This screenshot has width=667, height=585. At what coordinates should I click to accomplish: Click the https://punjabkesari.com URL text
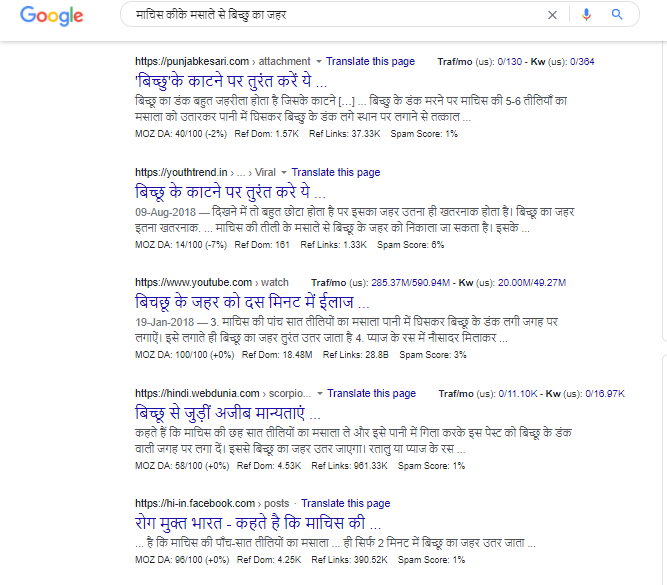pyautogui.click(x=192, y=62)
